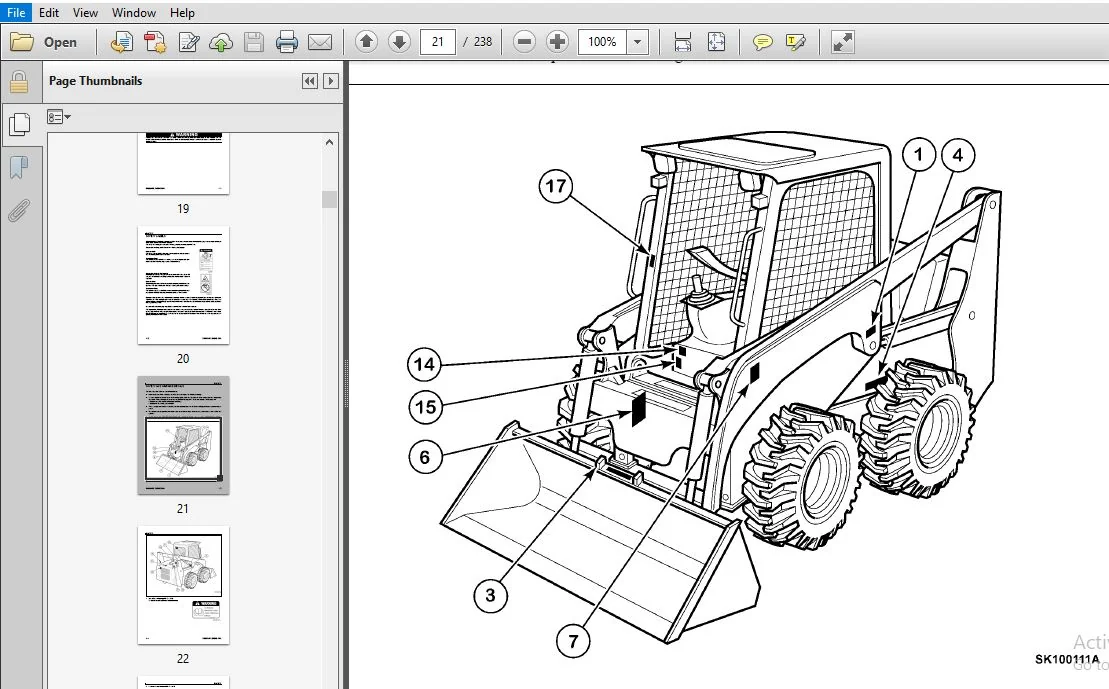The width and height of the screenshot is (1109, 689).
Task: Open the Attachments paperclip panel icon
Action: 19,210
